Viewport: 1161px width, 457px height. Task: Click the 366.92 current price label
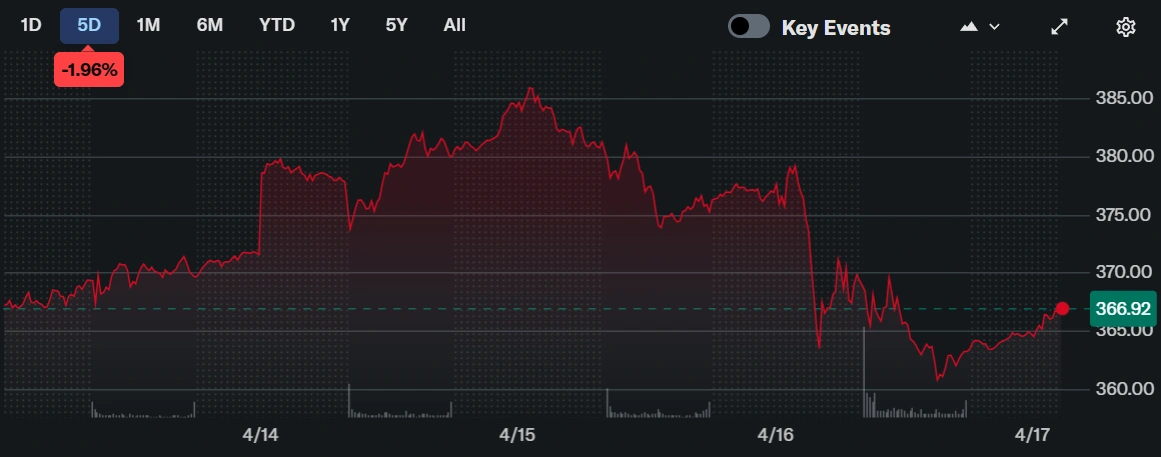[1122, 308]
